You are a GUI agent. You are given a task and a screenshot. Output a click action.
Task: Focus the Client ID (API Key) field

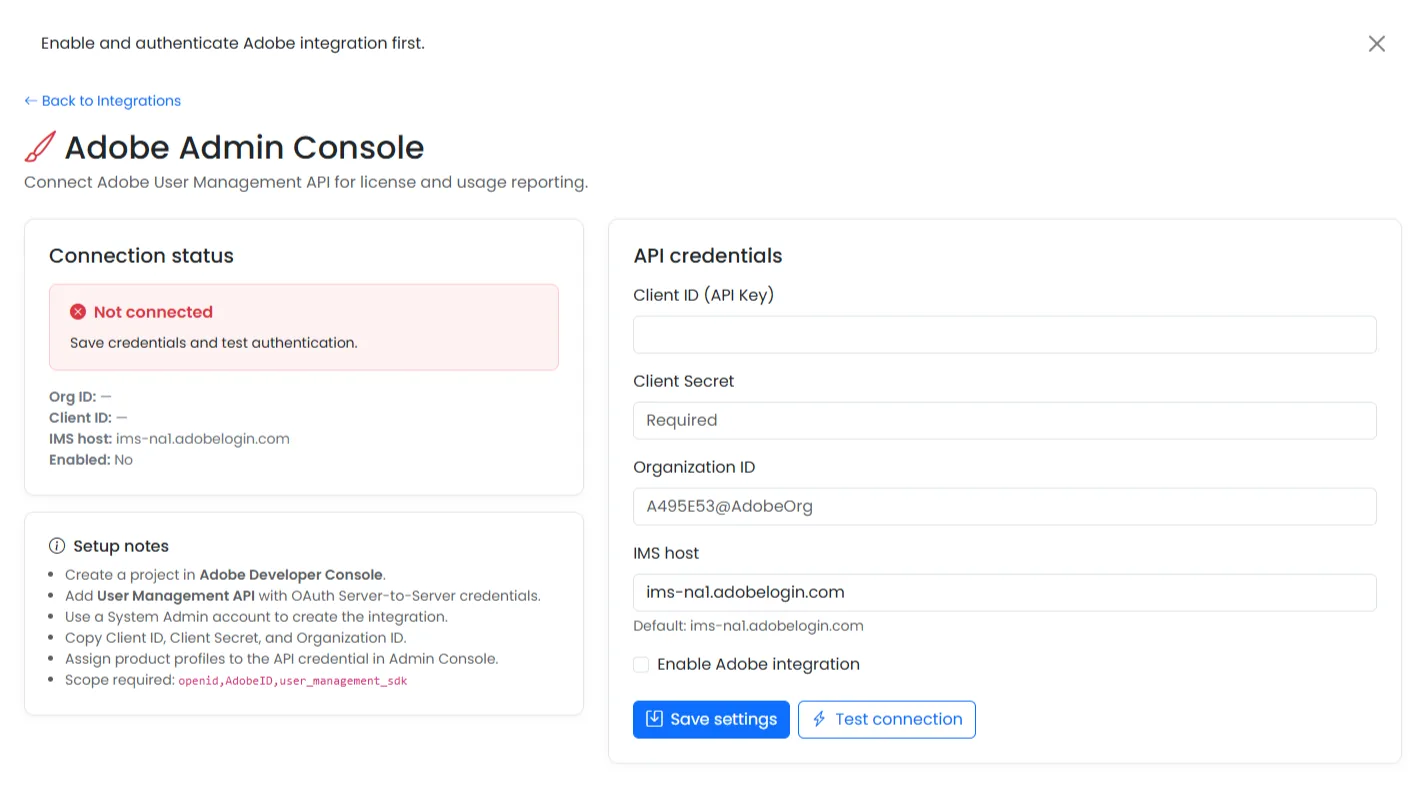tap(1005, 334)
